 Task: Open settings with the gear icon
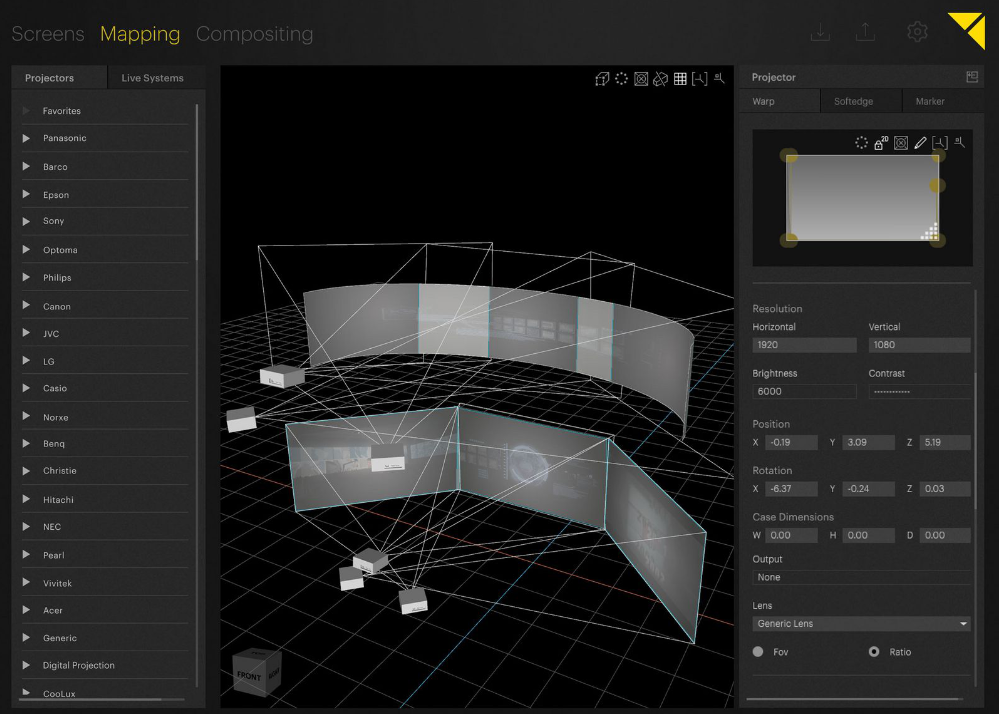[x=917, y=32]
